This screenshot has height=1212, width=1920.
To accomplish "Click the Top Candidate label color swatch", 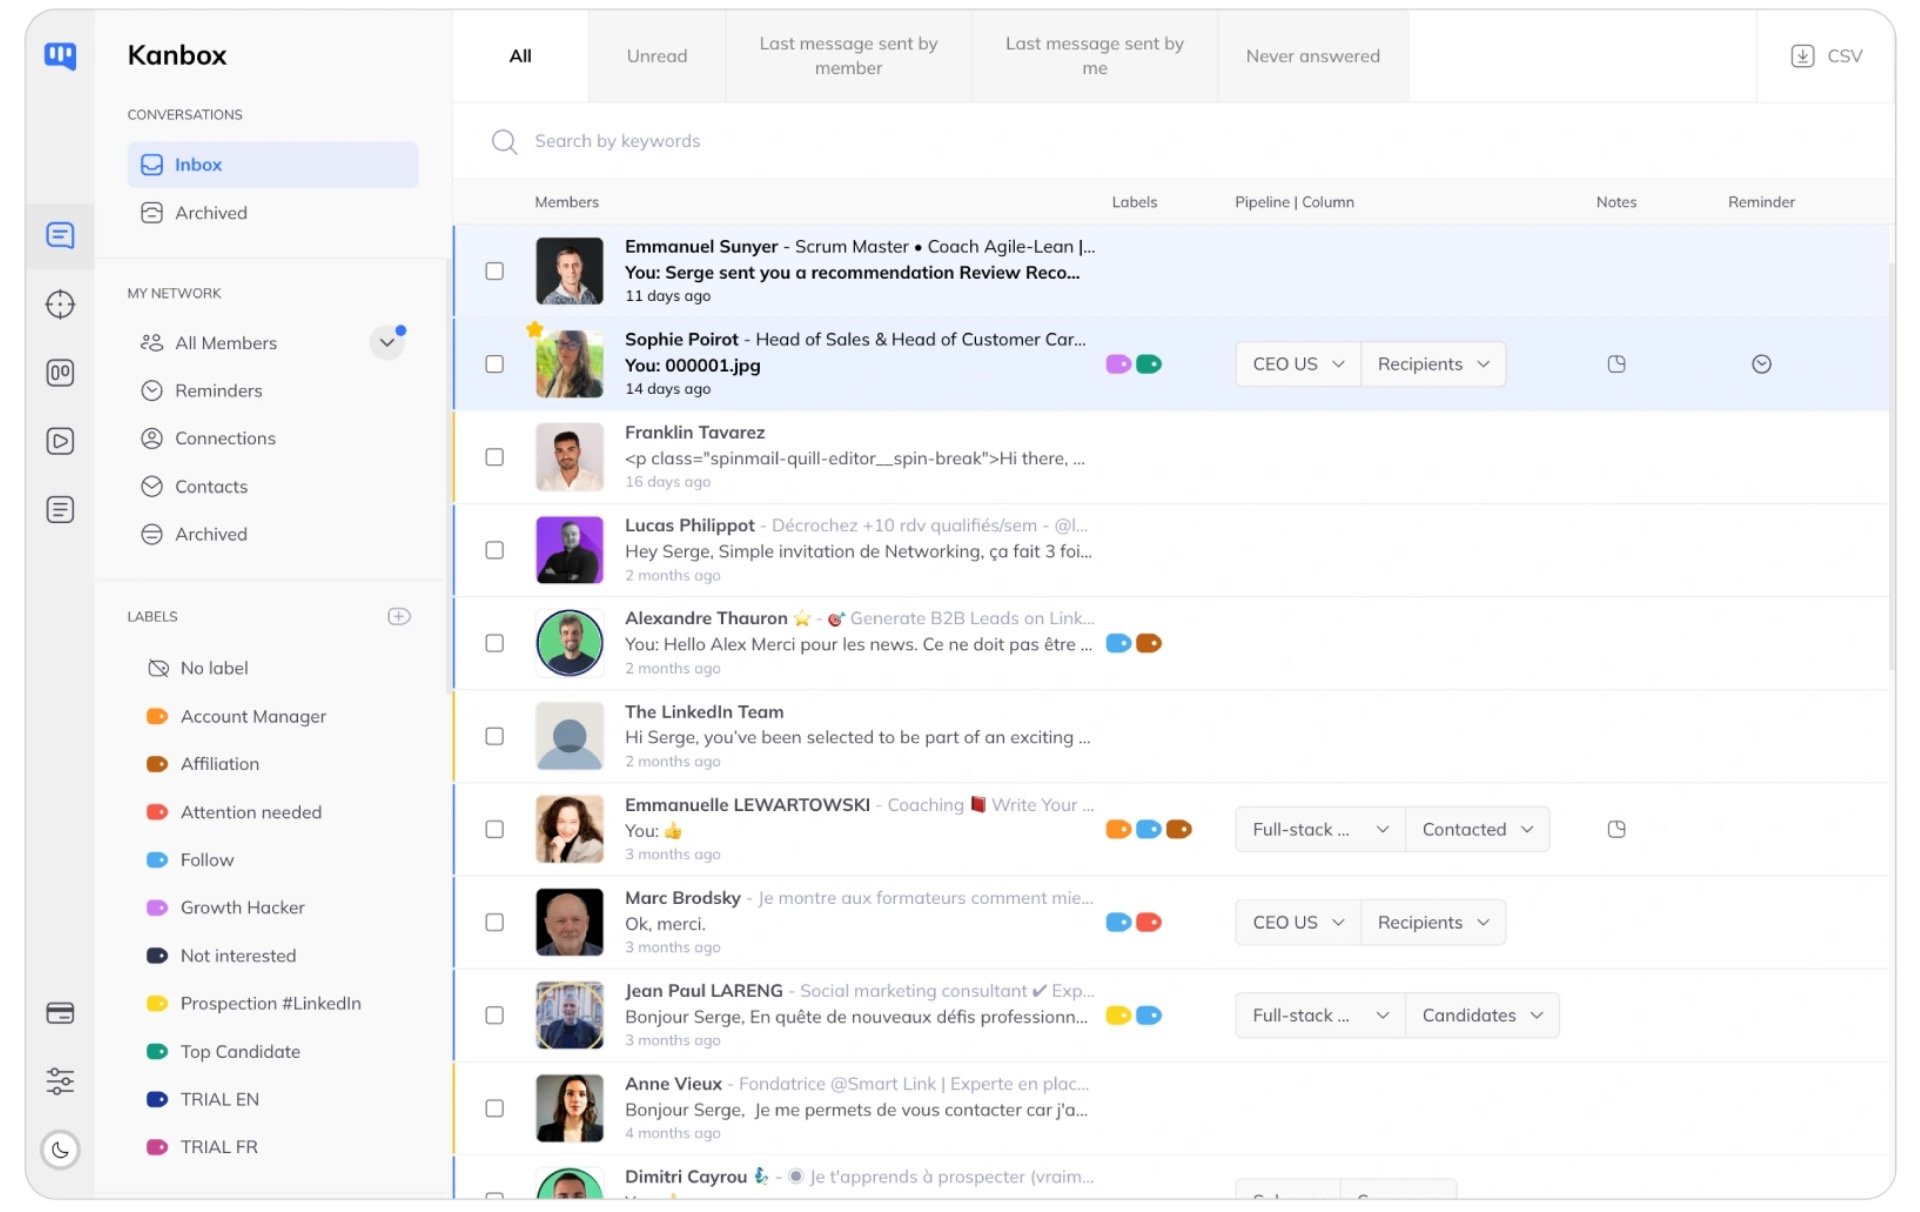I will tap(157, 1051).
